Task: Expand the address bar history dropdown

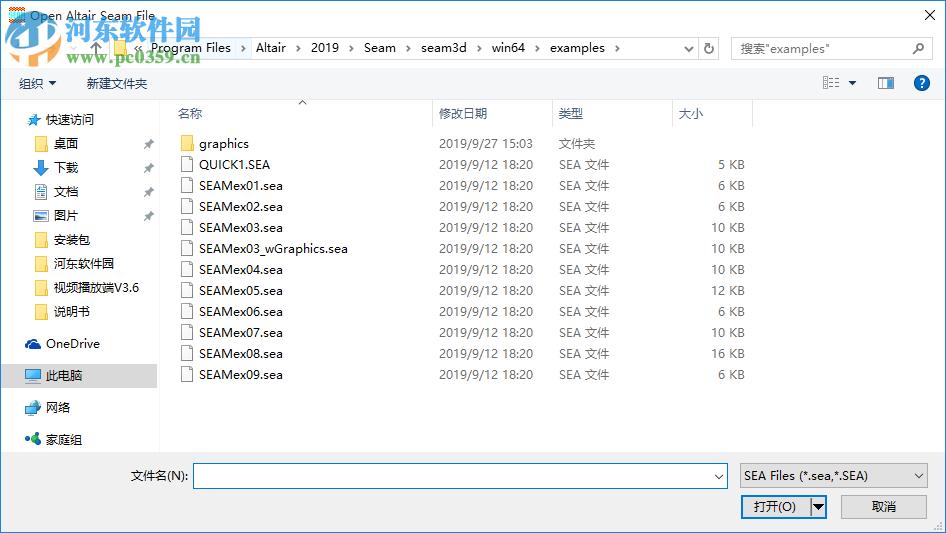Action: 688,48
